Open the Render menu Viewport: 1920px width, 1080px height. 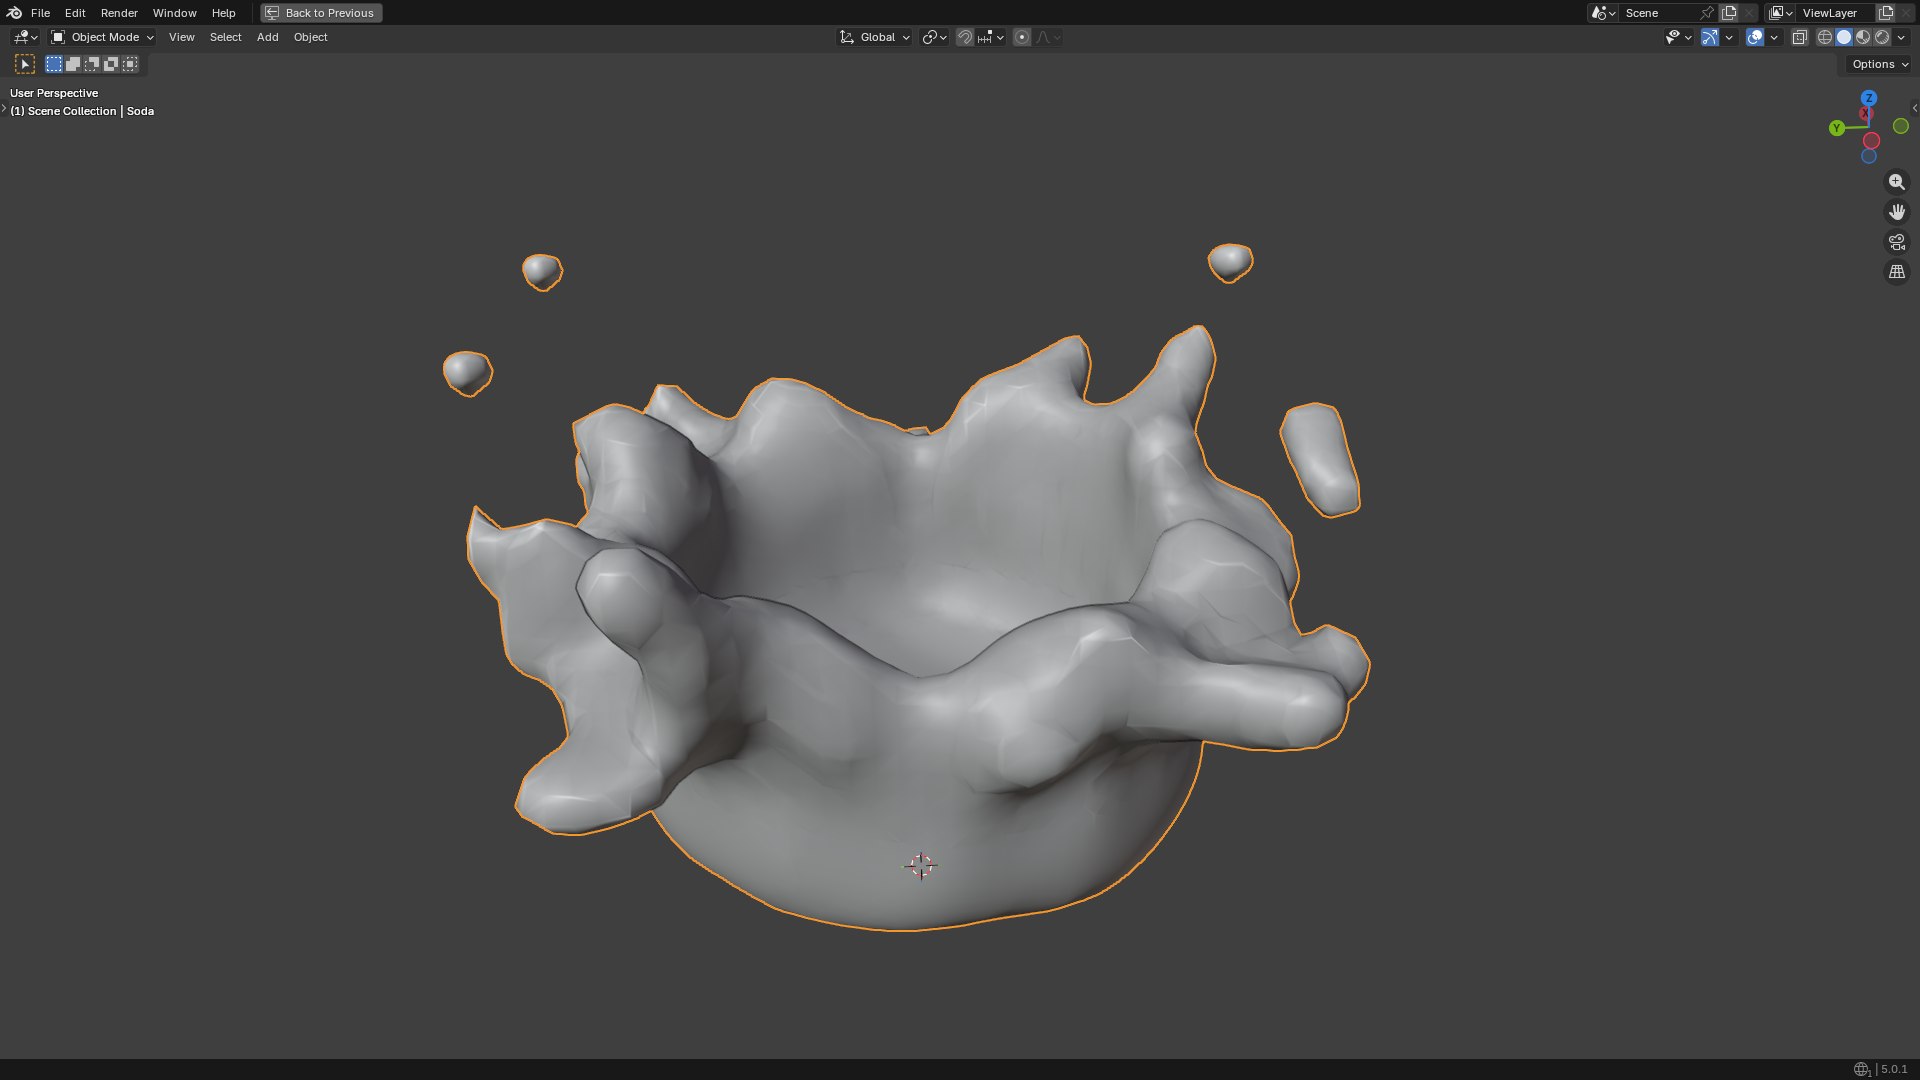click(x=119, y=13)
